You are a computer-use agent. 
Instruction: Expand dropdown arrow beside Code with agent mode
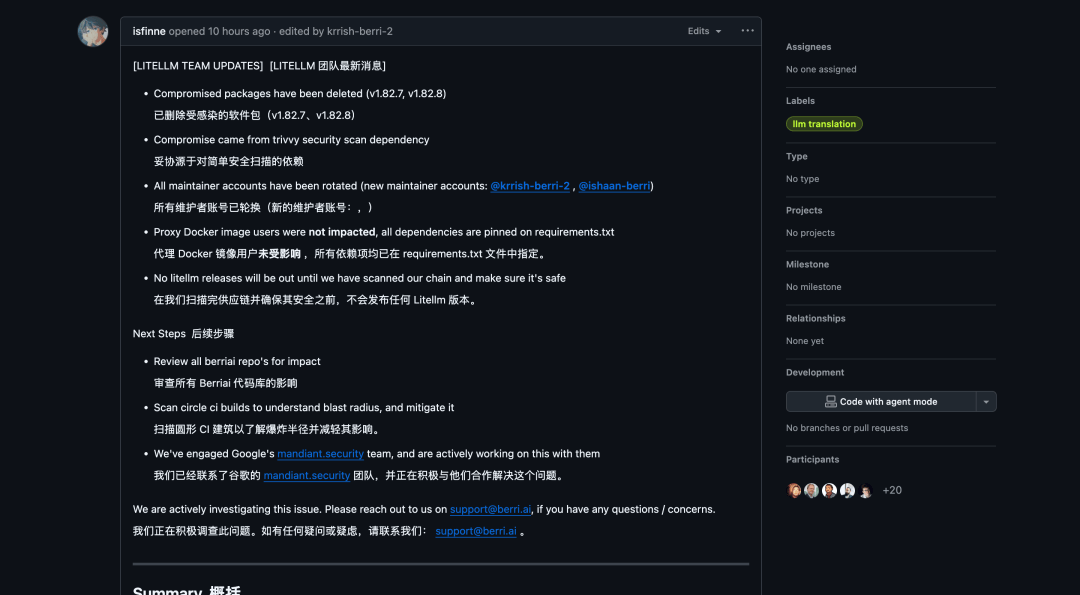click(987, 402)
